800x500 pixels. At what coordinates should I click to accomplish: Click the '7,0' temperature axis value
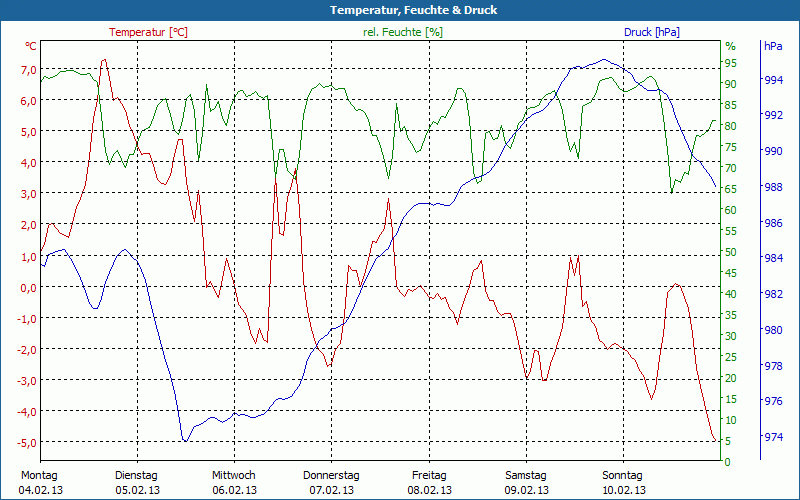tap(28, 70)
